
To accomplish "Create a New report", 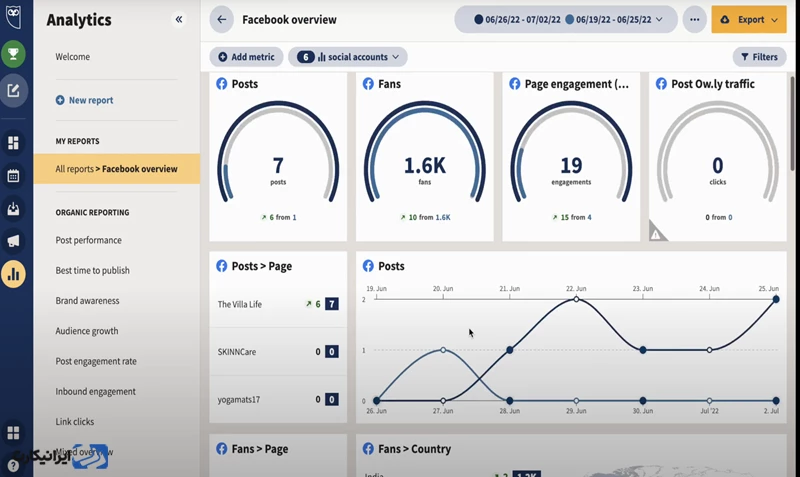I will pos(84,100).
